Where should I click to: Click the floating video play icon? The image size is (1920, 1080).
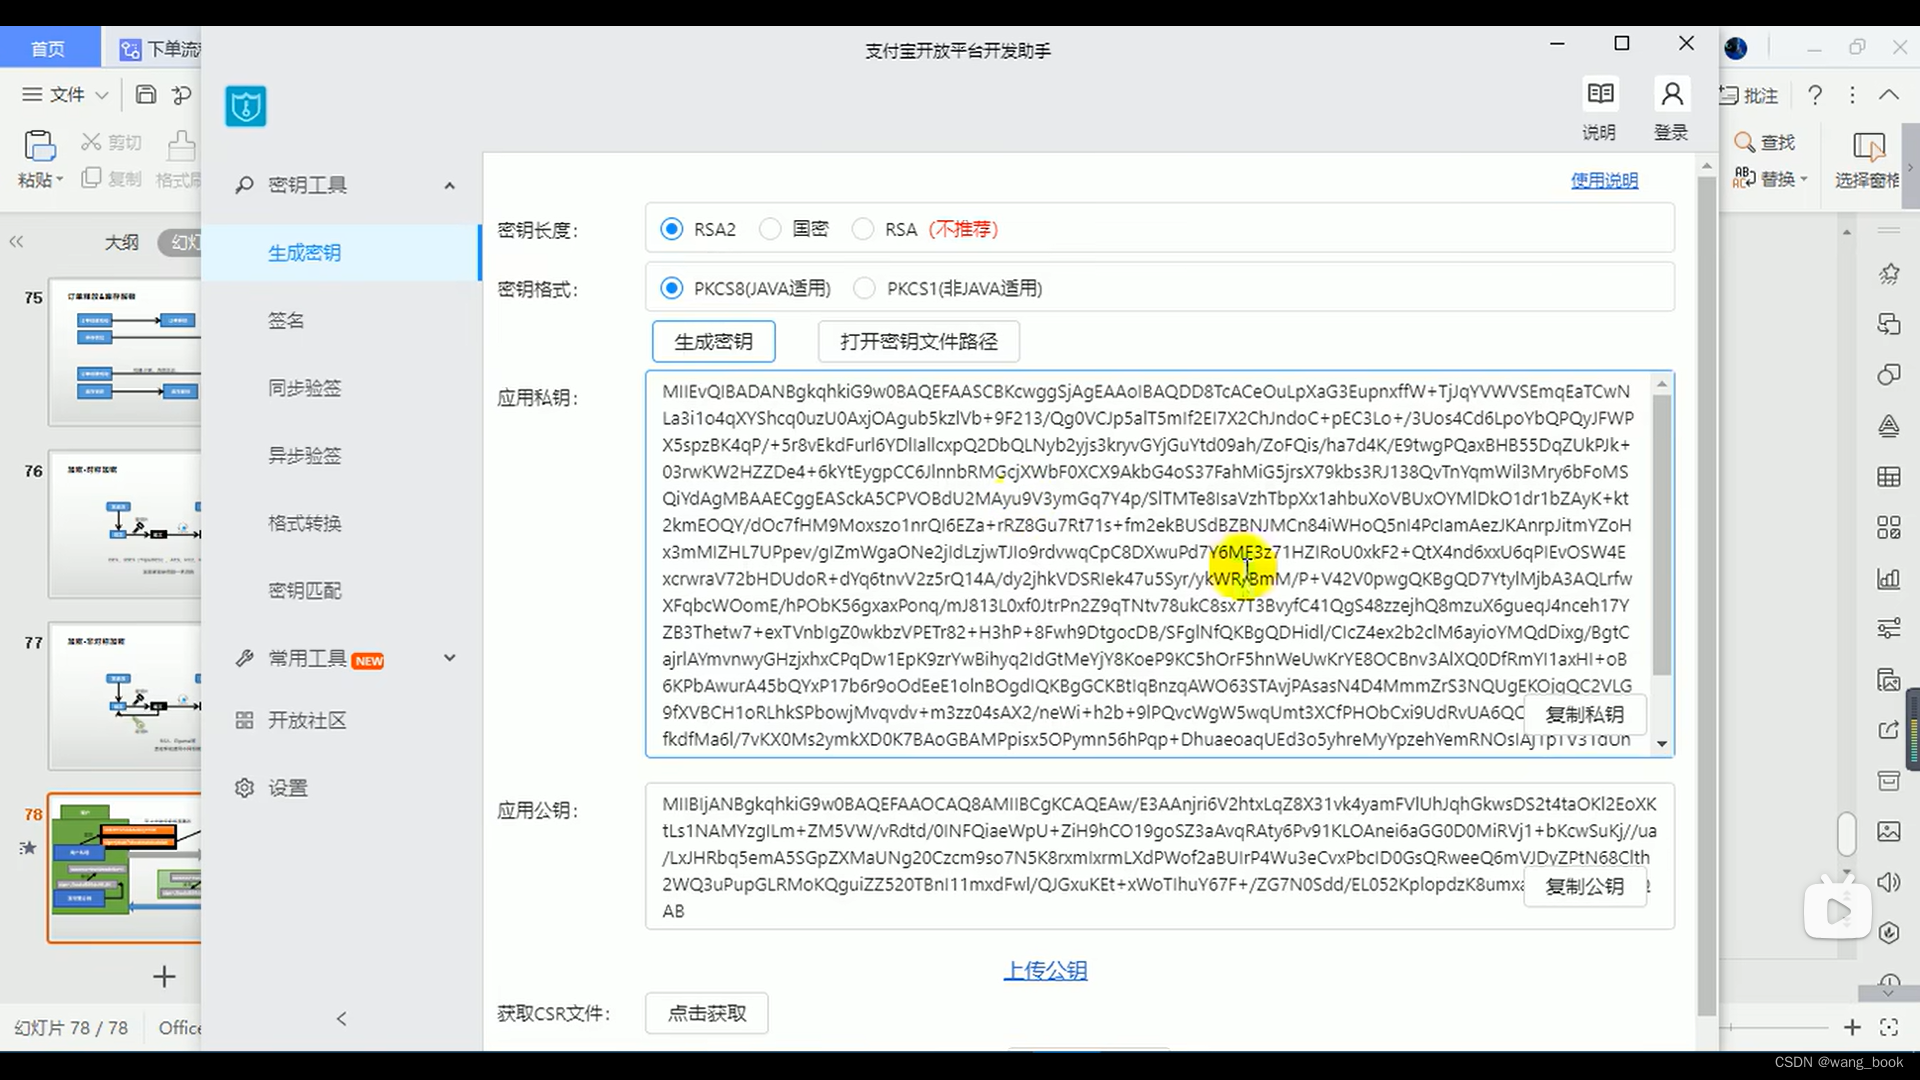(1837, 910)
